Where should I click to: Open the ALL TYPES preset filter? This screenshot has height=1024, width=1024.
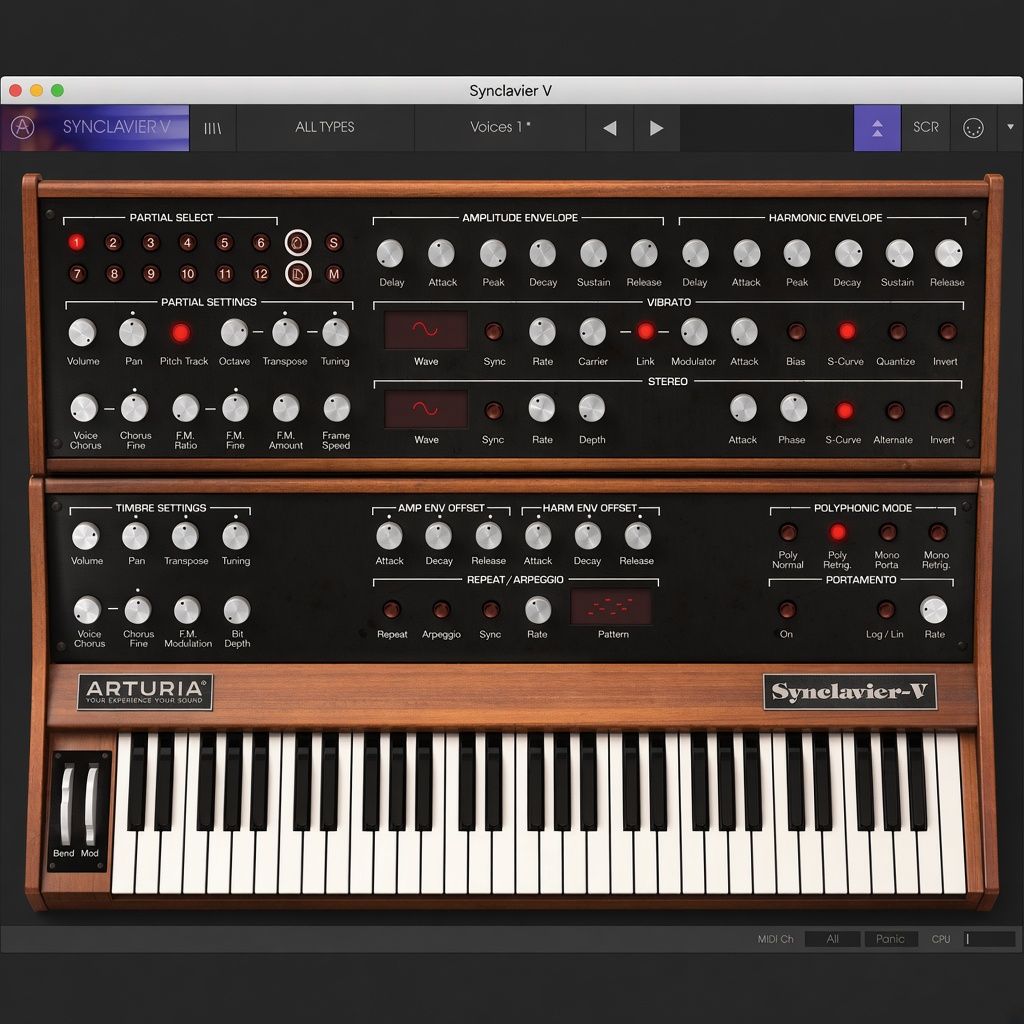click(325, 127)
